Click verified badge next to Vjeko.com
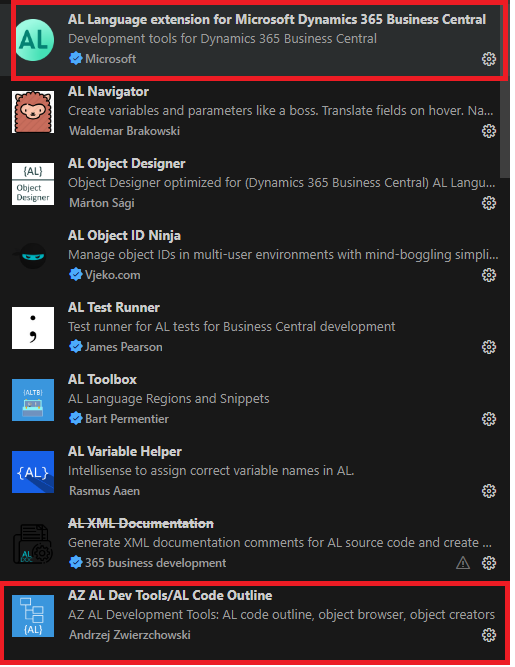Viewport: 515px width, 667px height. [76, 274]
